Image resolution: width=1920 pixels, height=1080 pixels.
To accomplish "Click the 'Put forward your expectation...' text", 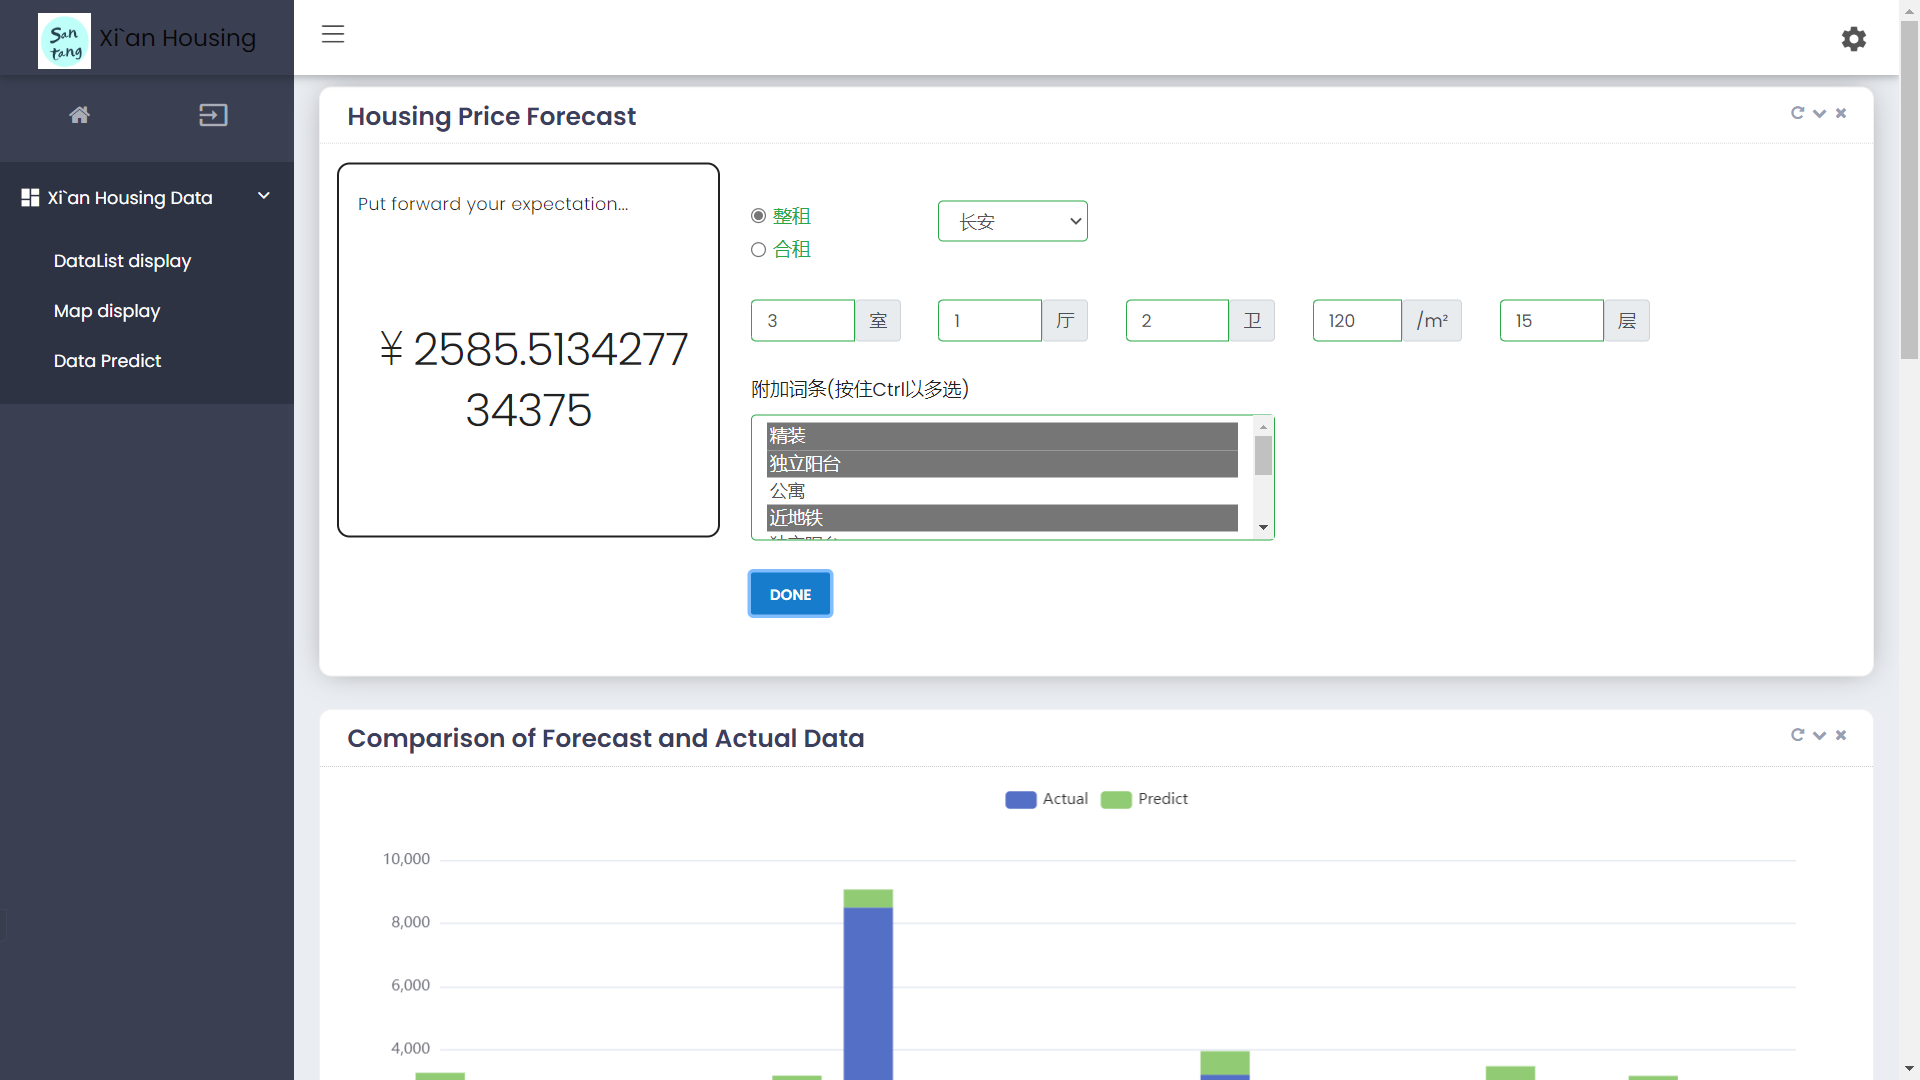I will [493, 204].
